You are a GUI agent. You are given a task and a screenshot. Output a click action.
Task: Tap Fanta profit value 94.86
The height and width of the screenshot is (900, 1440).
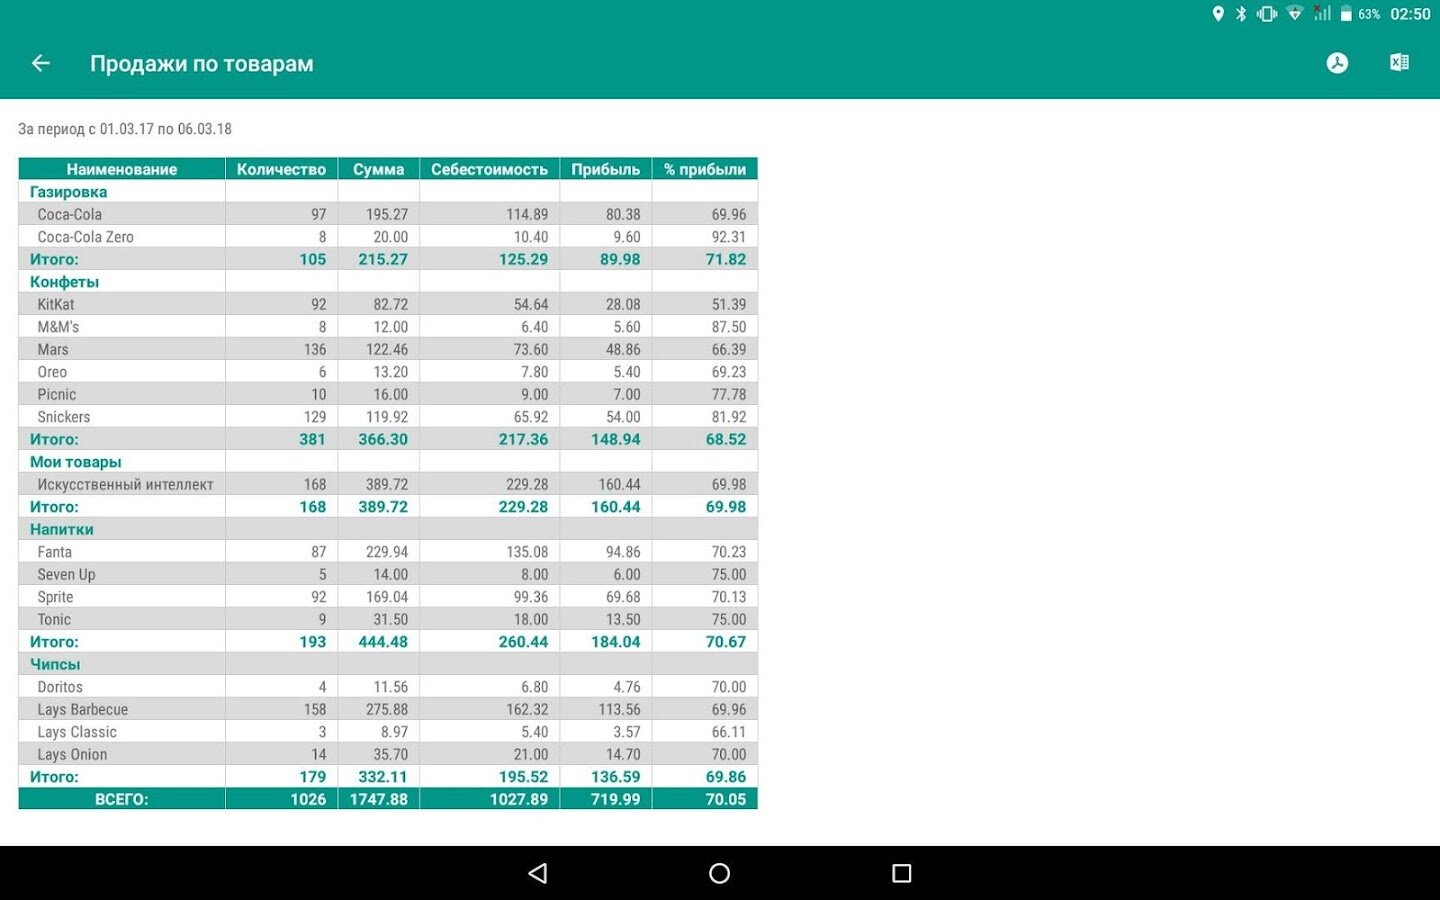click(623, 552)
